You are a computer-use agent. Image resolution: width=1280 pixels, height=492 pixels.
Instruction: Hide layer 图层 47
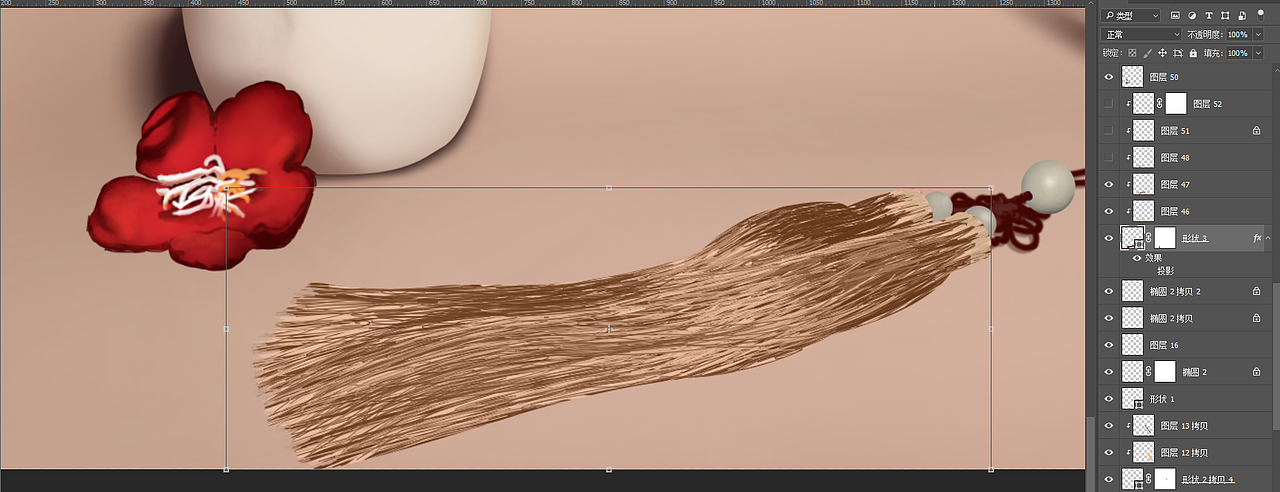tap(1108, 185)
